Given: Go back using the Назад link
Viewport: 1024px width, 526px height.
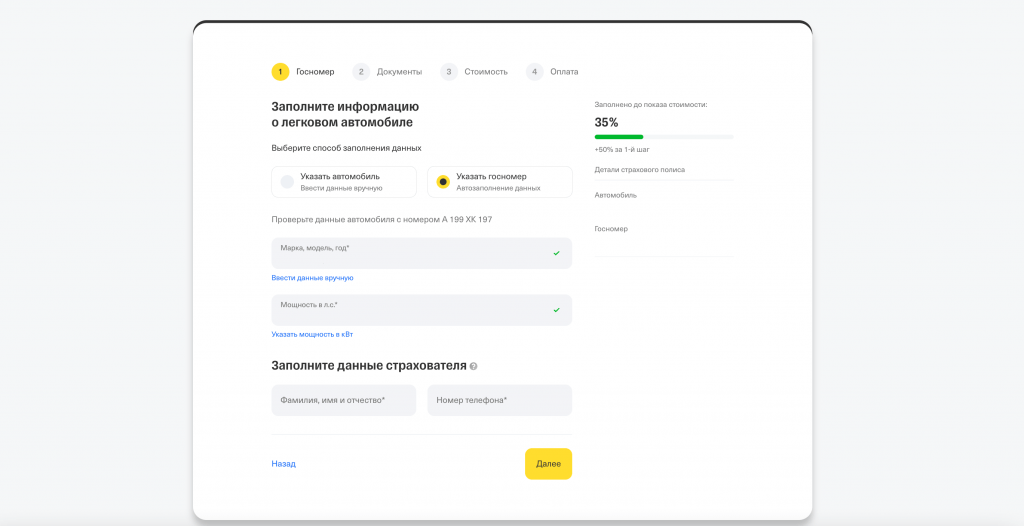Looking at the screenshot, I should pyautogui.click(x=283, y=464).
